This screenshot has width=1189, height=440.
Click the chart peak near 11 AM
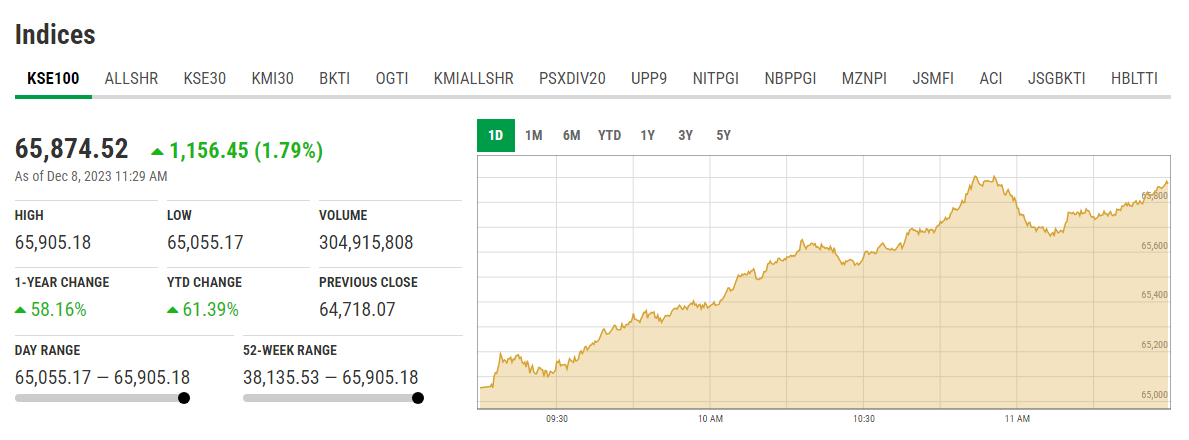(976, 178)
